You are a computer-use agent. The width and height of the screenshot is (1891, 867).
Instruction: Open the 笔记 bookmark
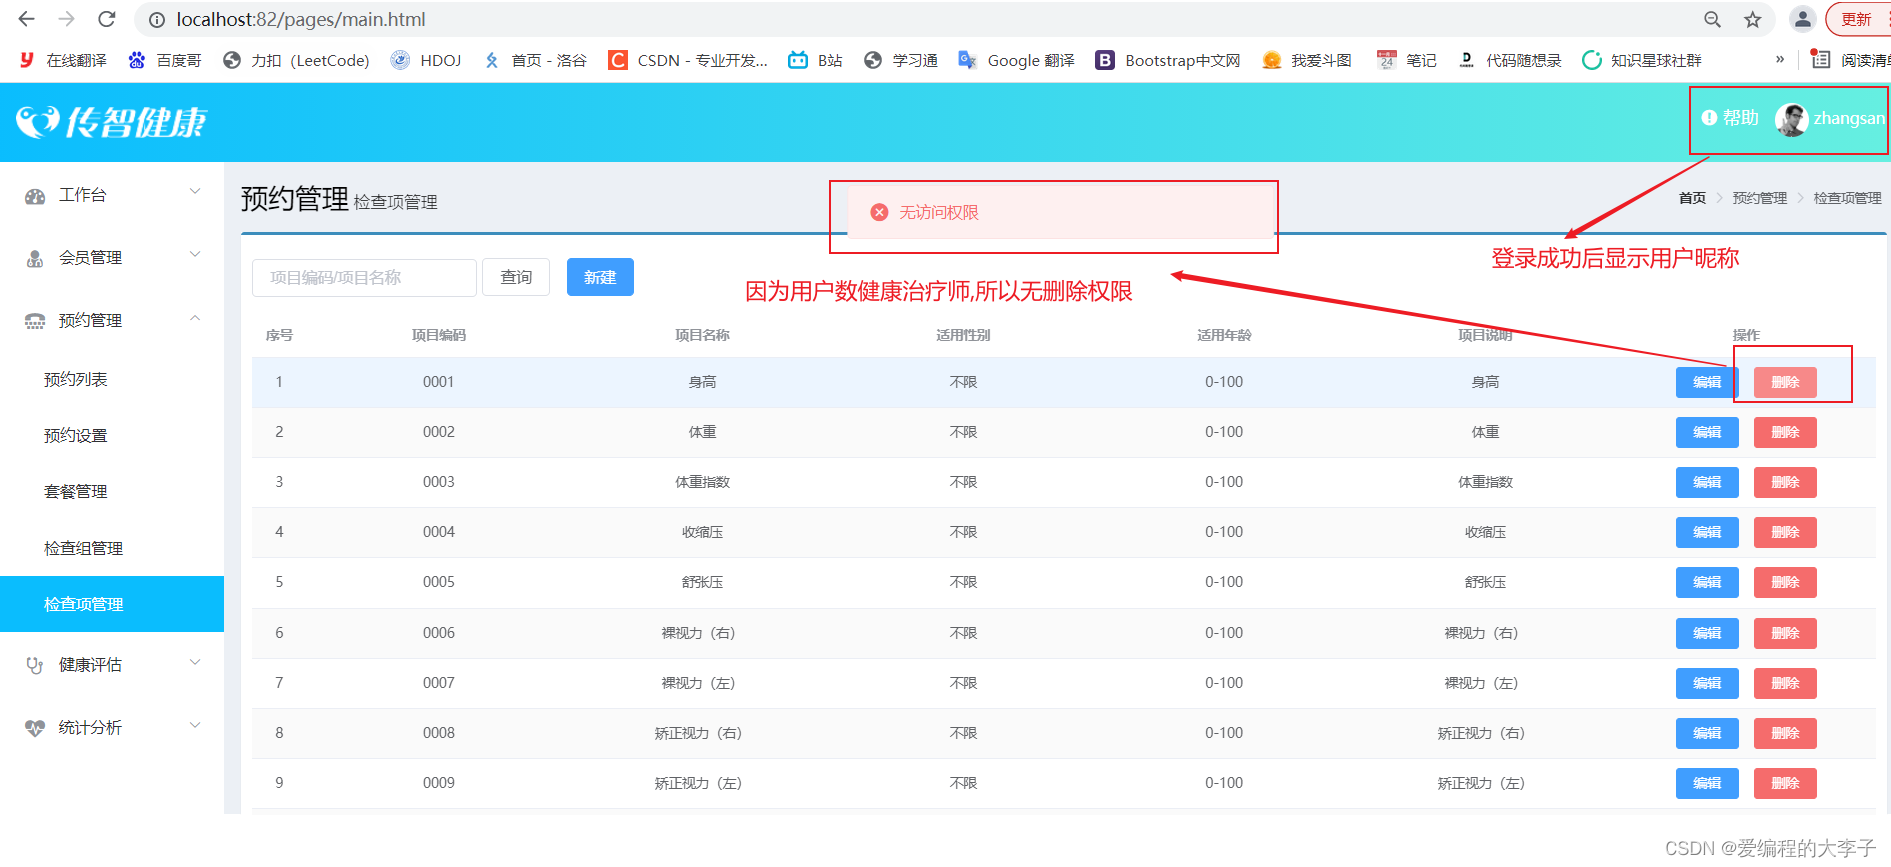1407,60
